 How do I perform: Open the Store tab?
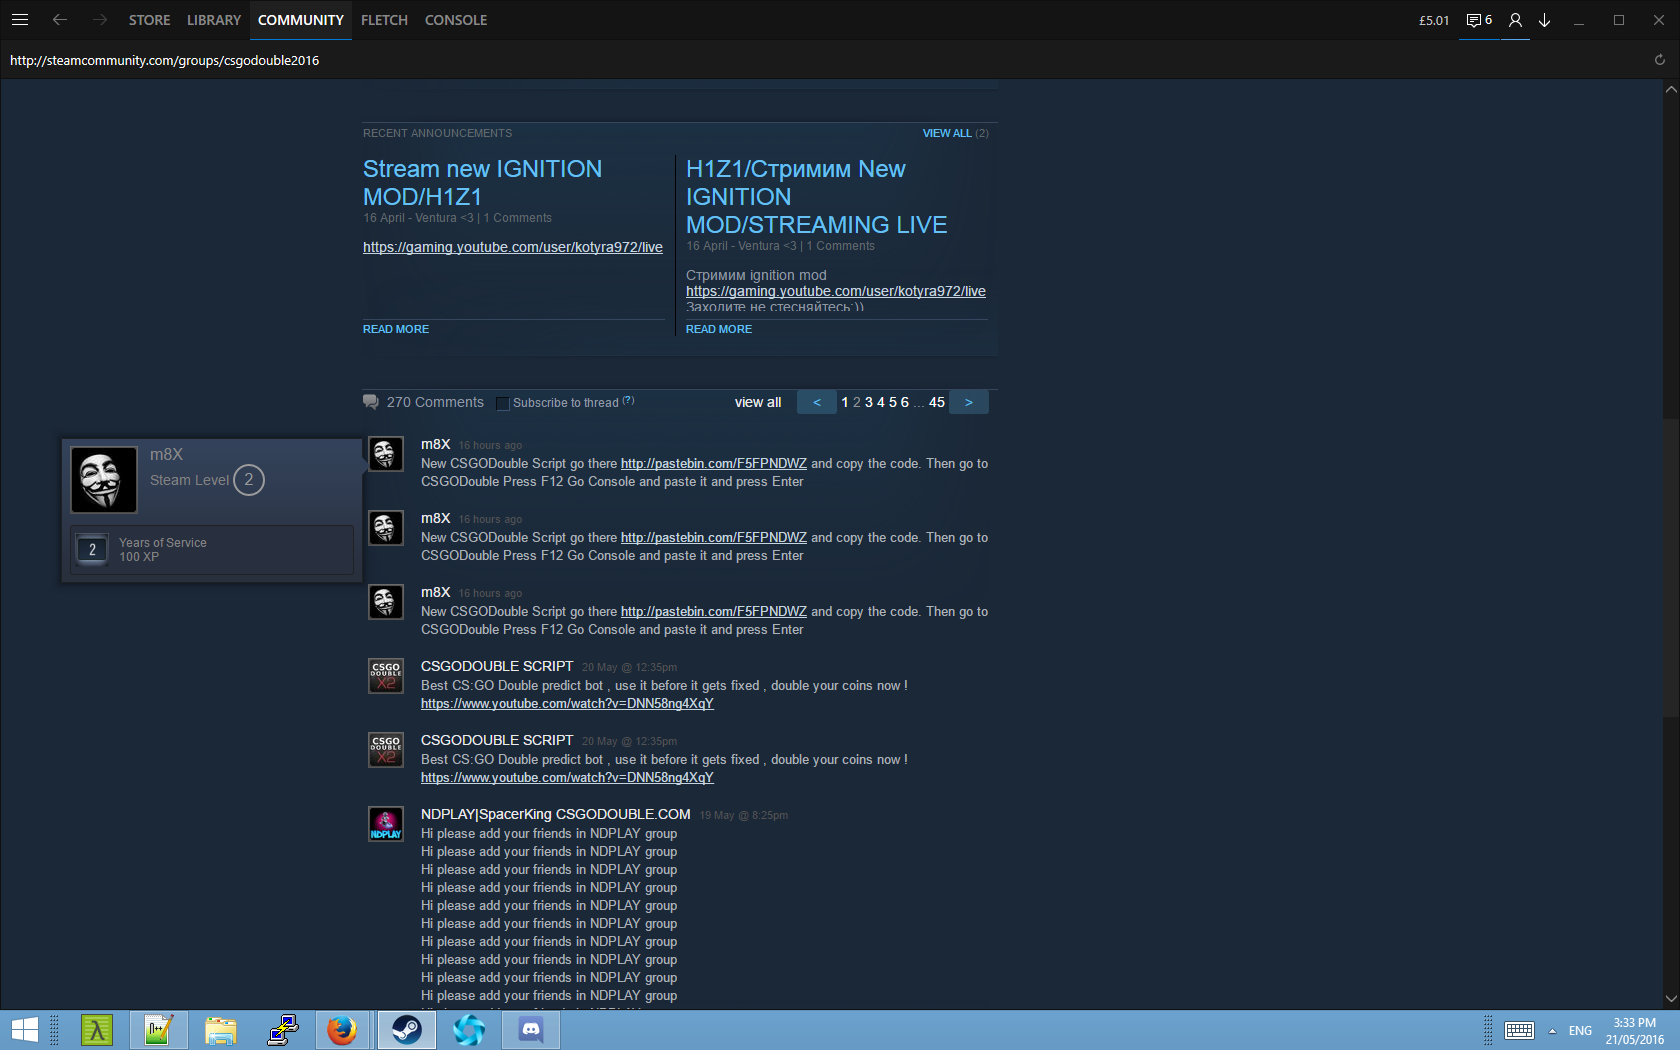point(149,20)
